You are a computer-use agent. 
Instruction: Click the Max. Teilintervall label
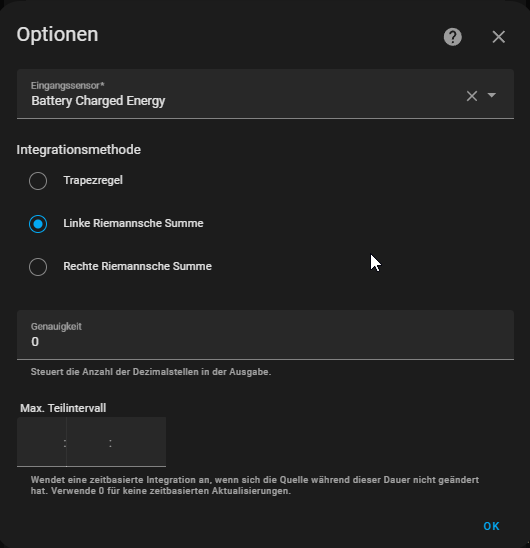(x=63, y=408)
